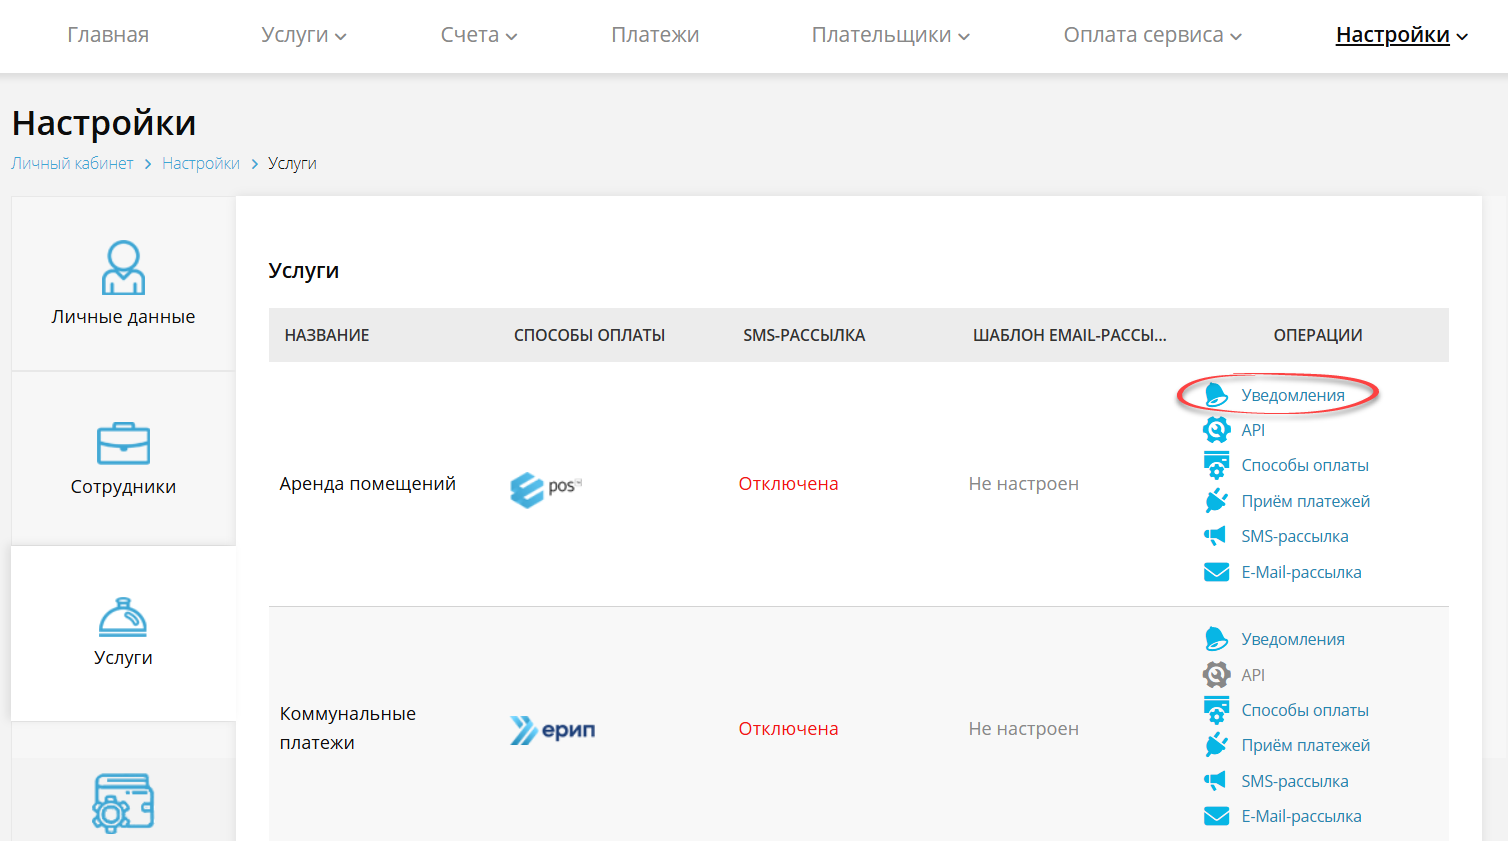Click the НАЗВАНИЕ column header
This screenshot has height=841, width=1508.
coord(327,335)
